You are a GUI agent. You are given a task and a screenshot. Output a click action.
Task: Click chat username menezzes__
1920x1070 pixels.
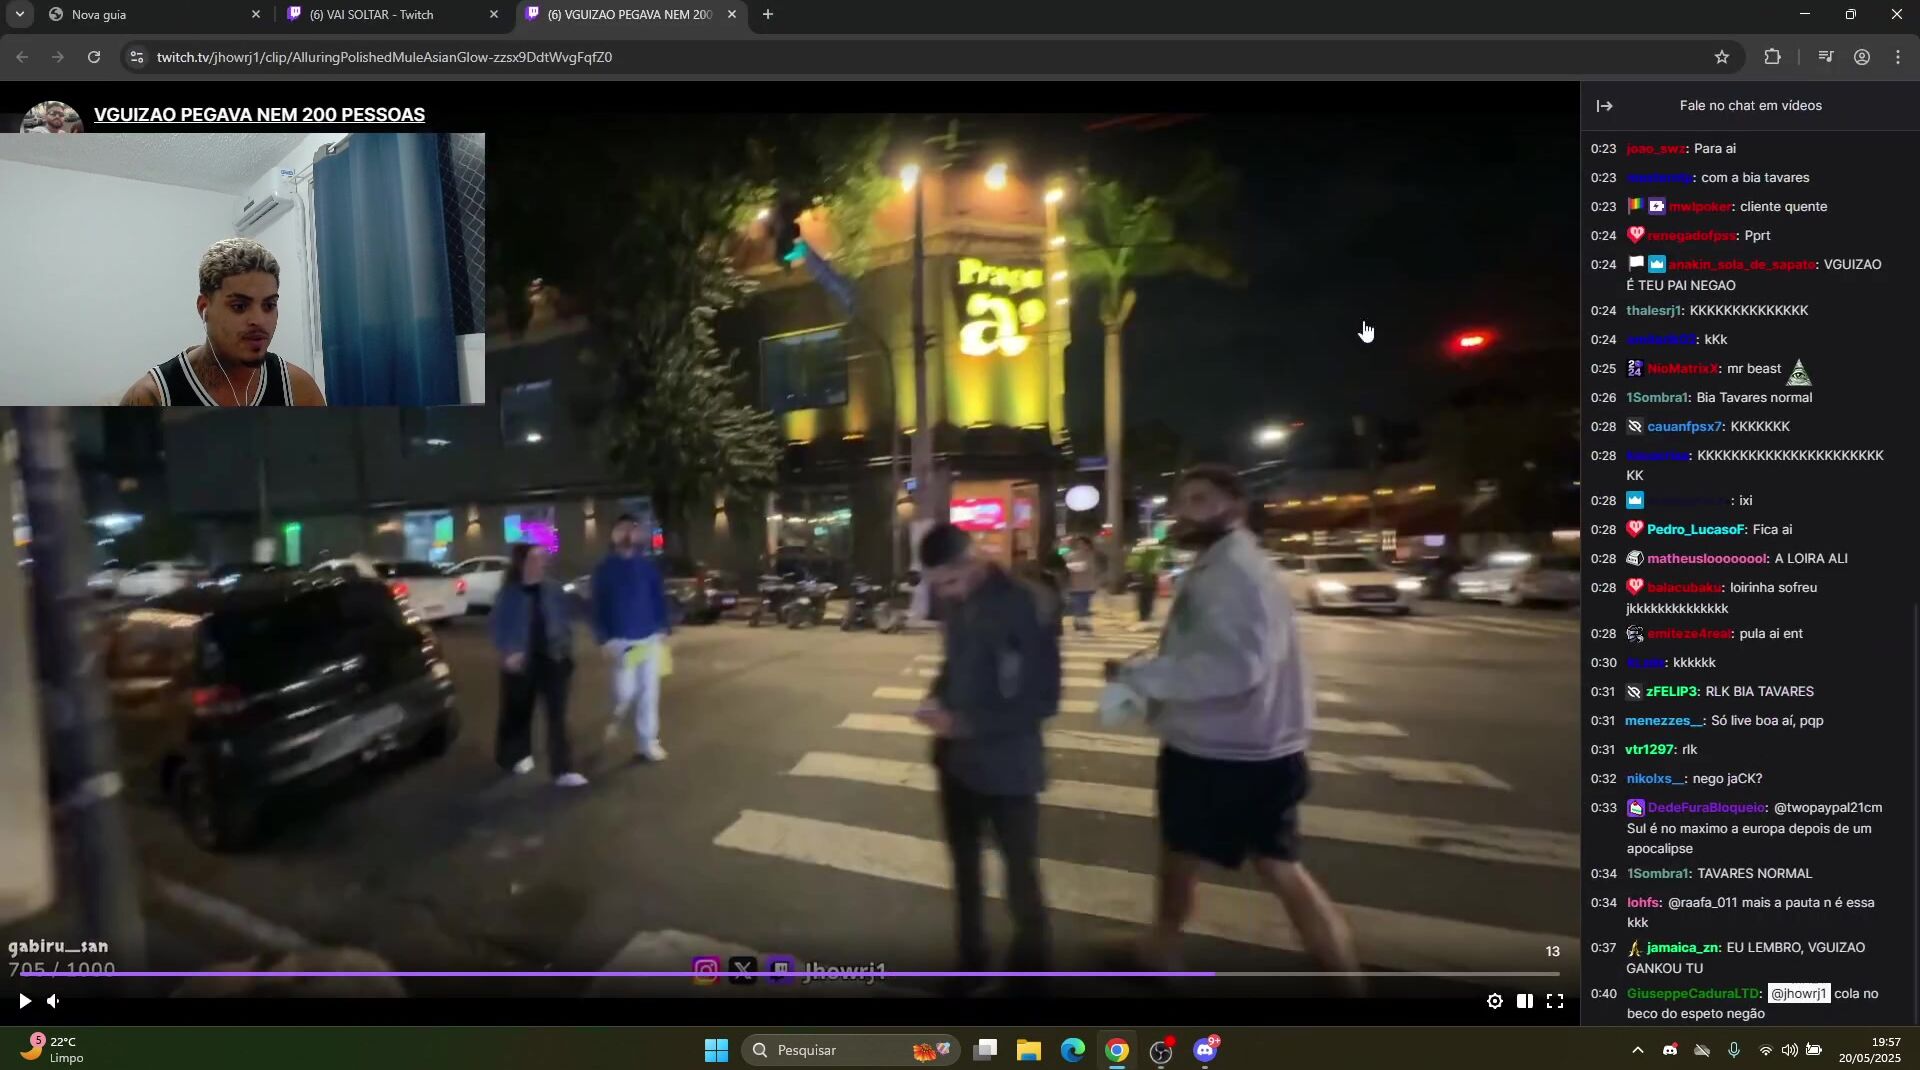tap(1664, 721)
